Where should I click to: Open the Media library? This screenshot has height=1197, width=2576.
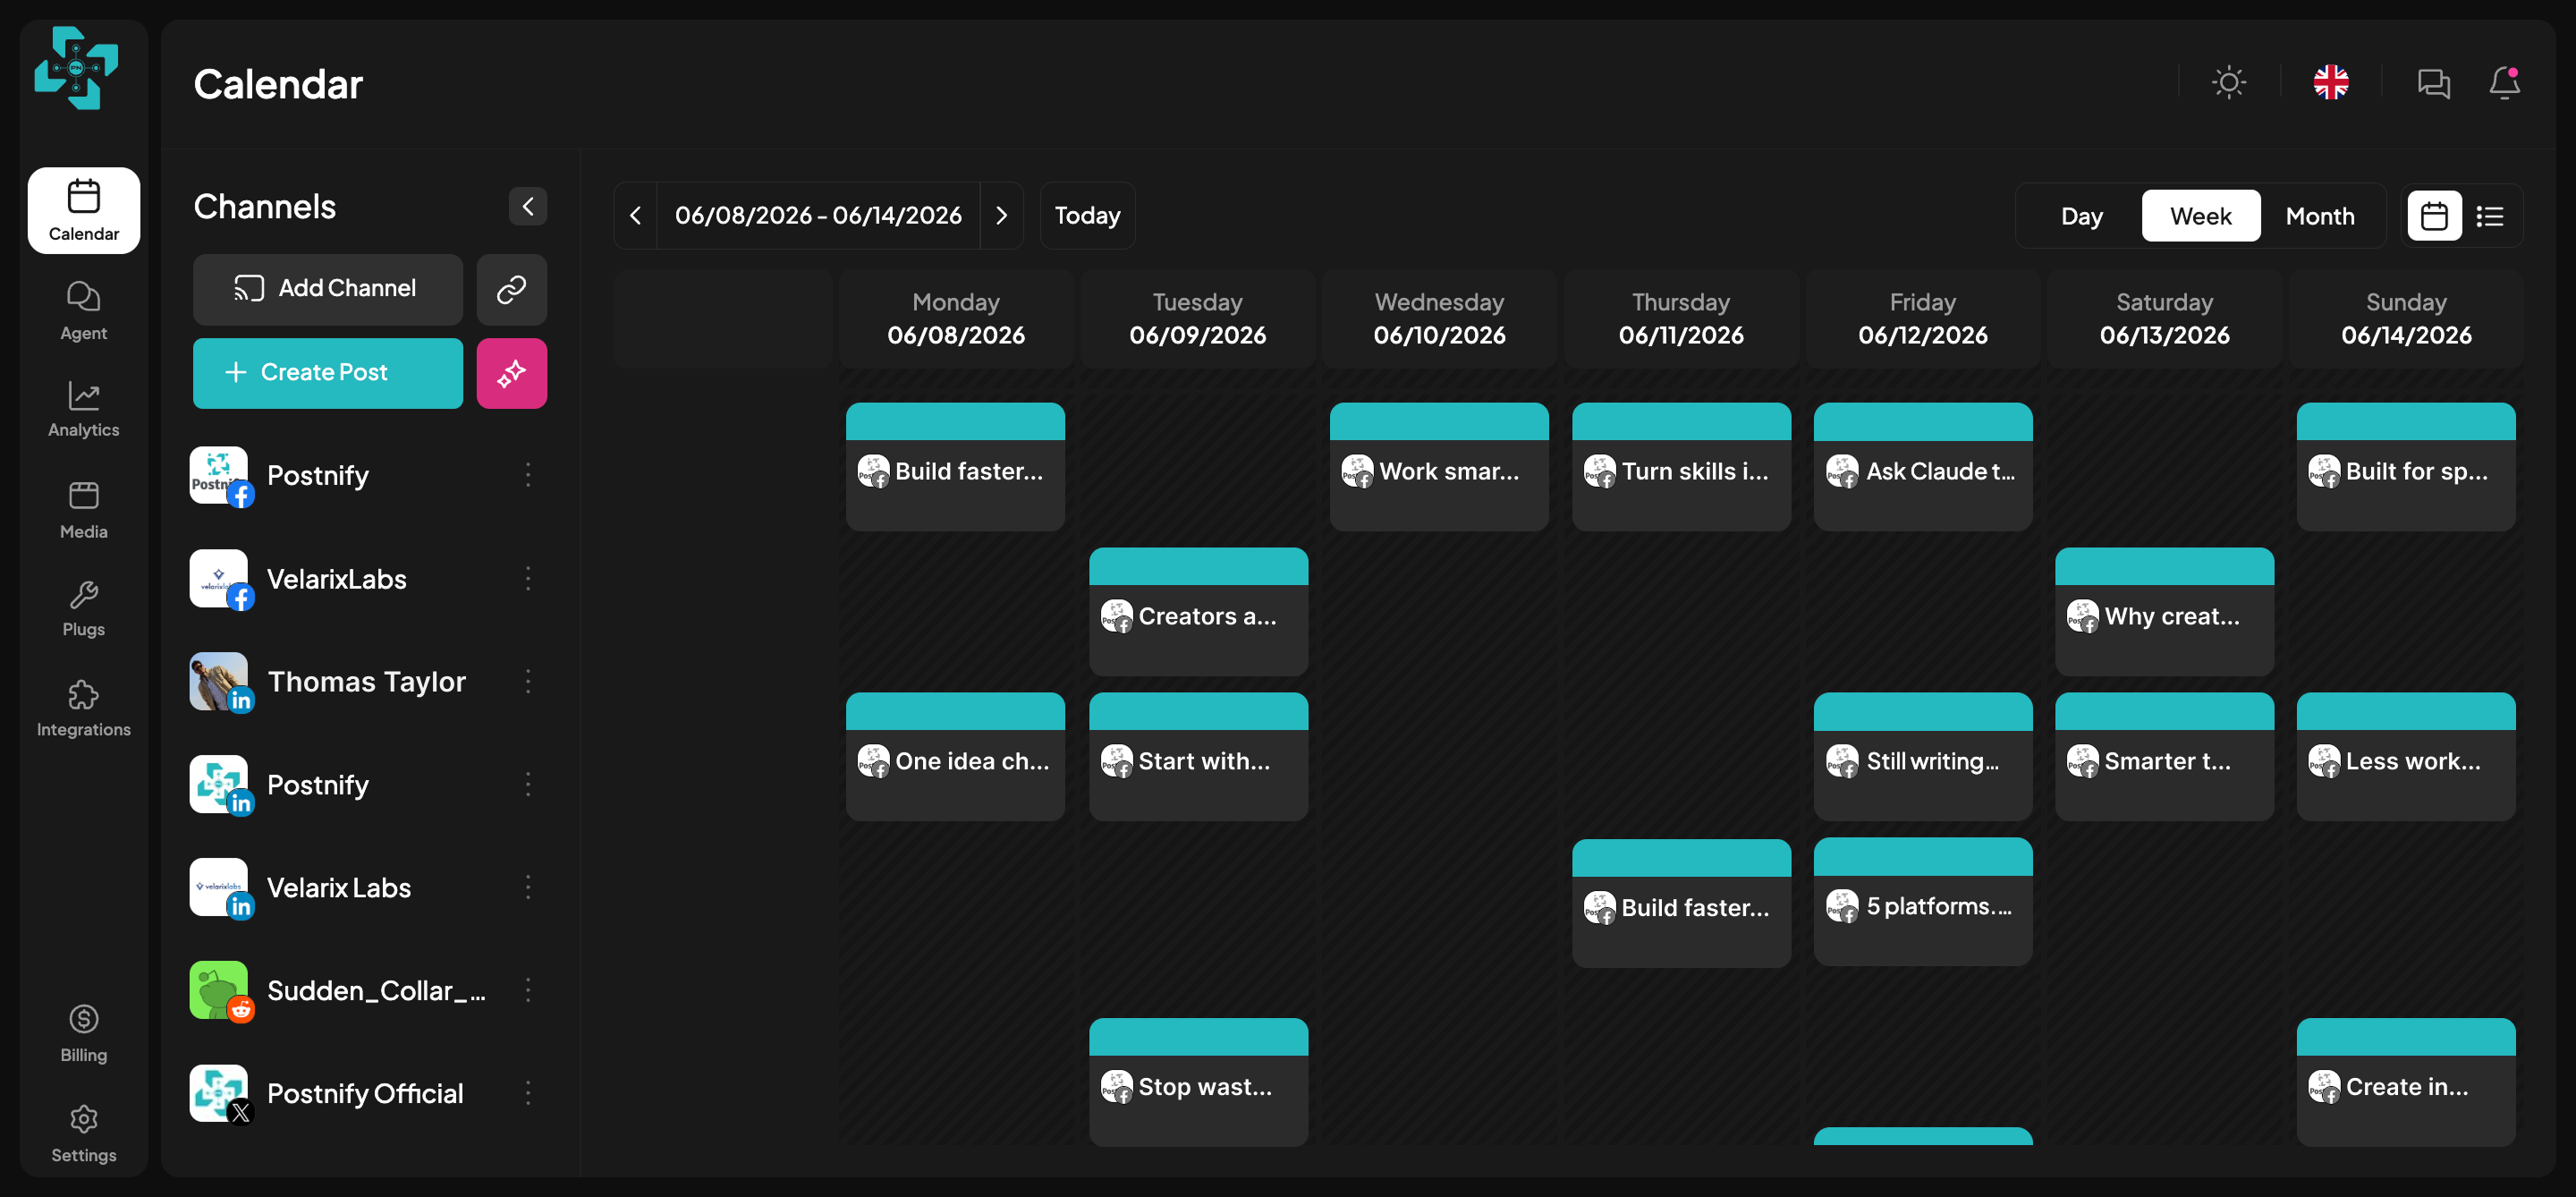click(84, 510)
